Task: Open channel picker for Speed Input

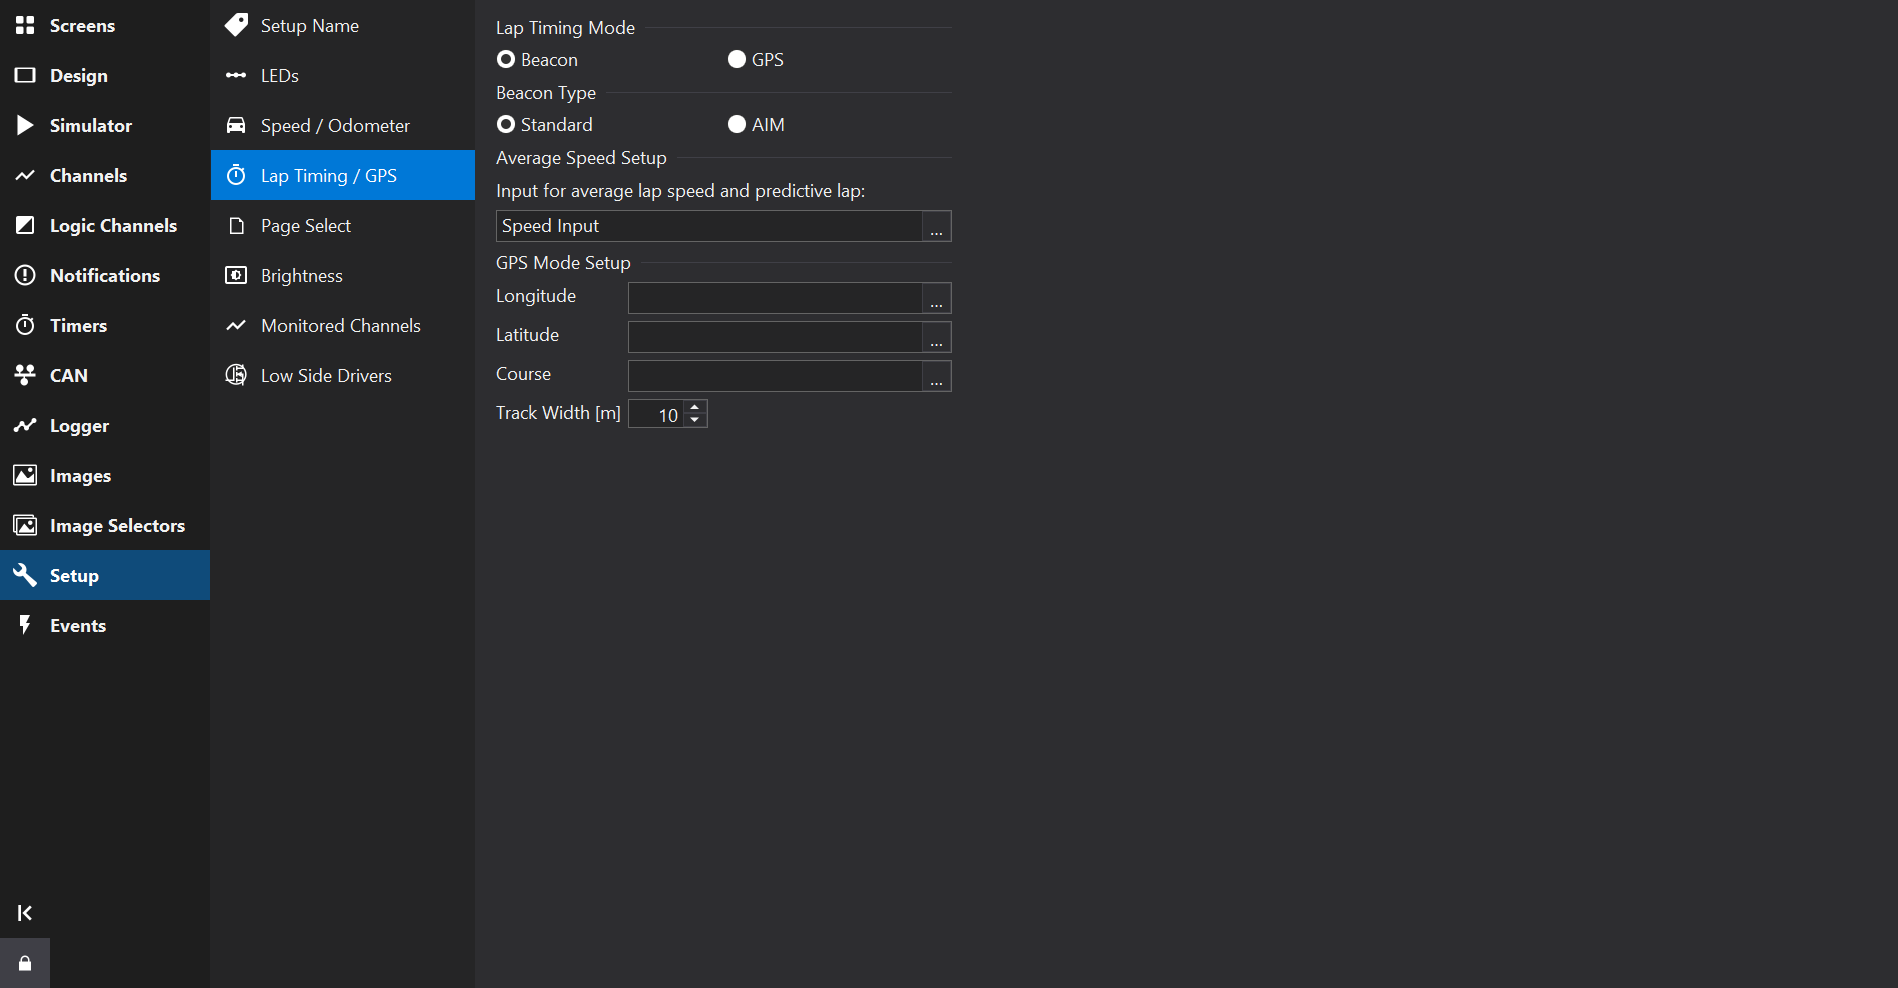Action: click(936, 227)
